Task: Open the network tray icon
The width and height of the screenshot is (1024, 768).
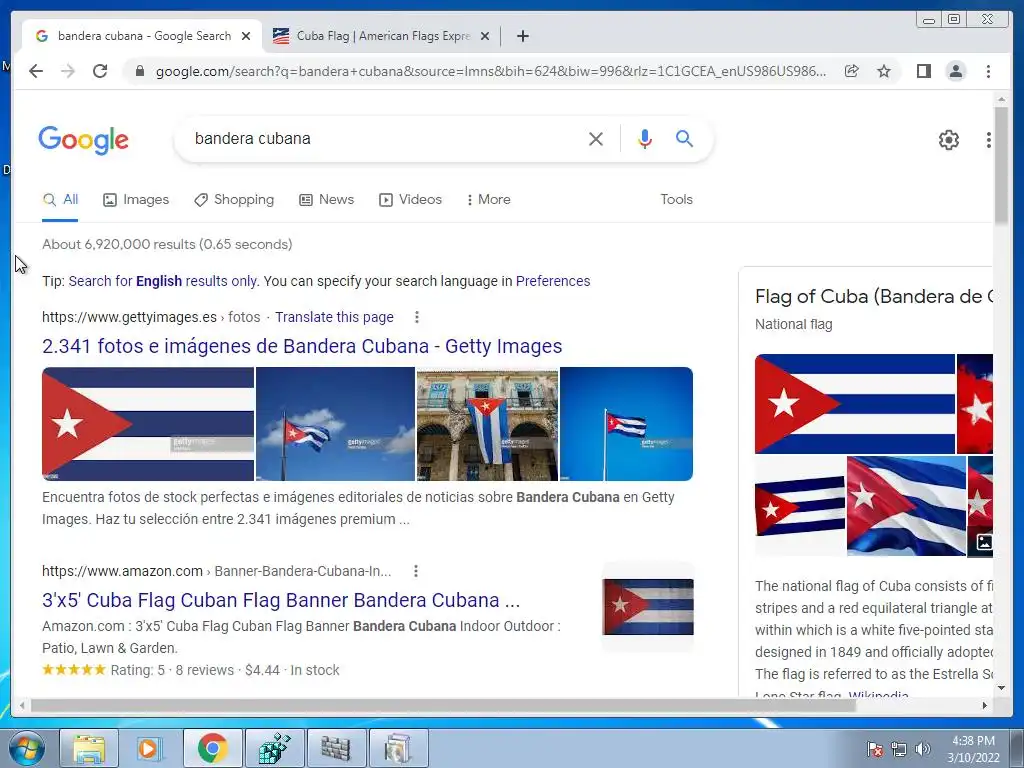Action: point(899,748)
